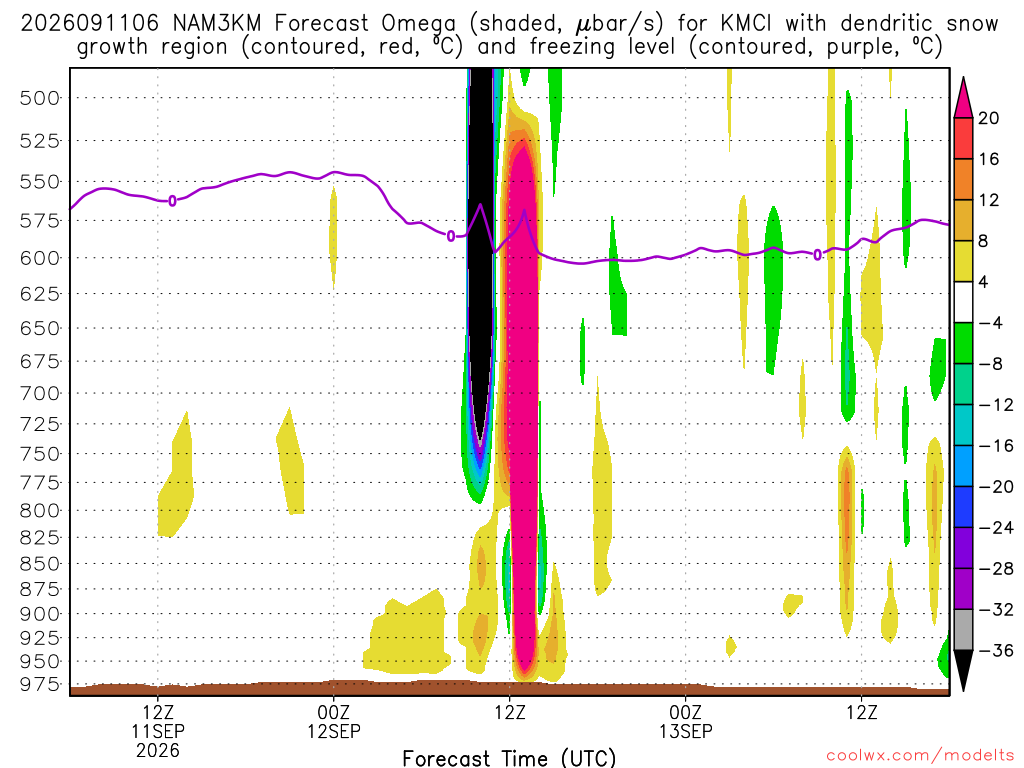
Task: Click the 500 pressure level label
Action: click(x=39, y=99)
